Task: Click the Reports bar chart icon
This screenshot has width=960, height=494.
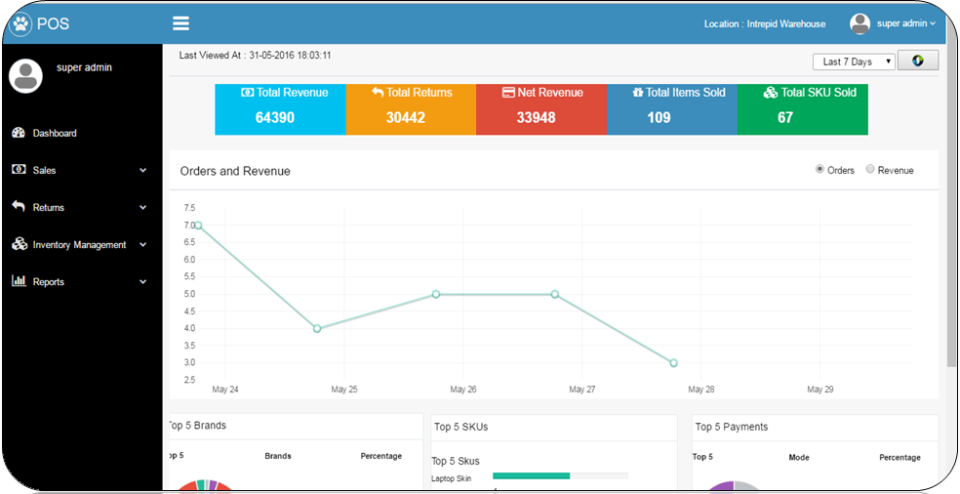Action: coord(19,281)
